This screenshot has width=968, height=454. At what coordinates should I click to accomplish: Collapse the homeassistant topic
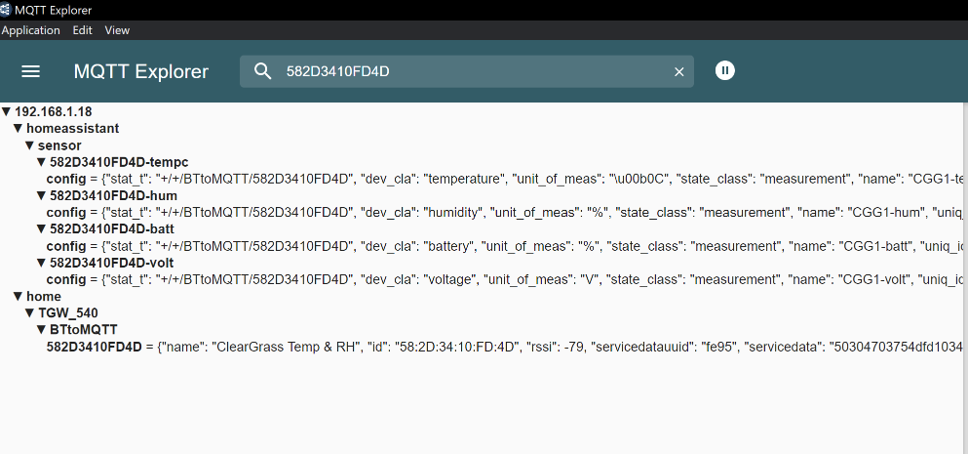tap(18, 129)
